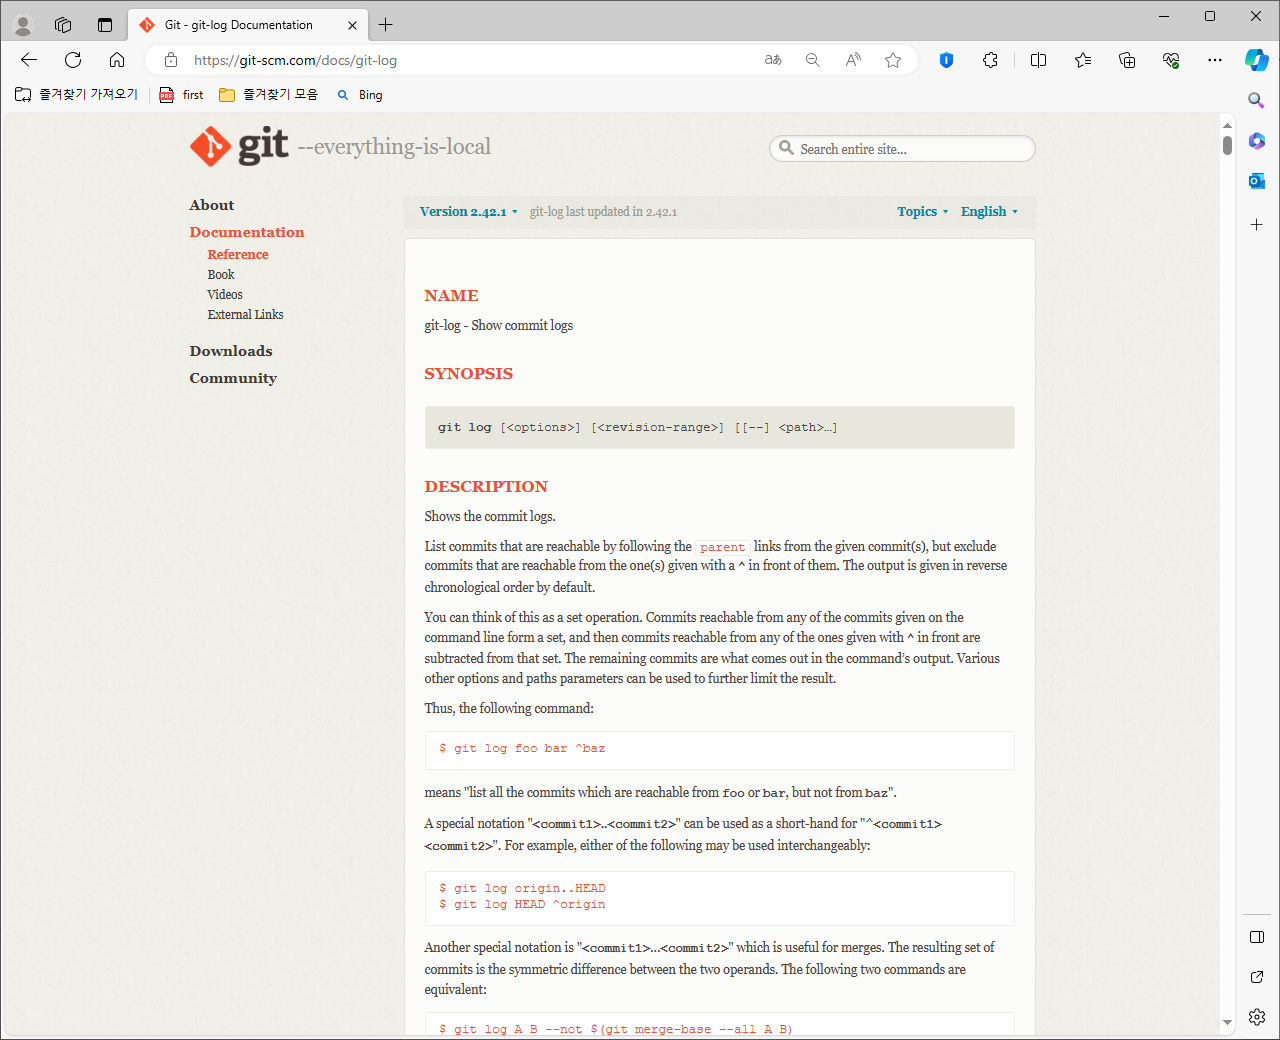This screenshot has width=1280, height=1040.
Task: Open the Downloads nav link
Action: point(231,351)
